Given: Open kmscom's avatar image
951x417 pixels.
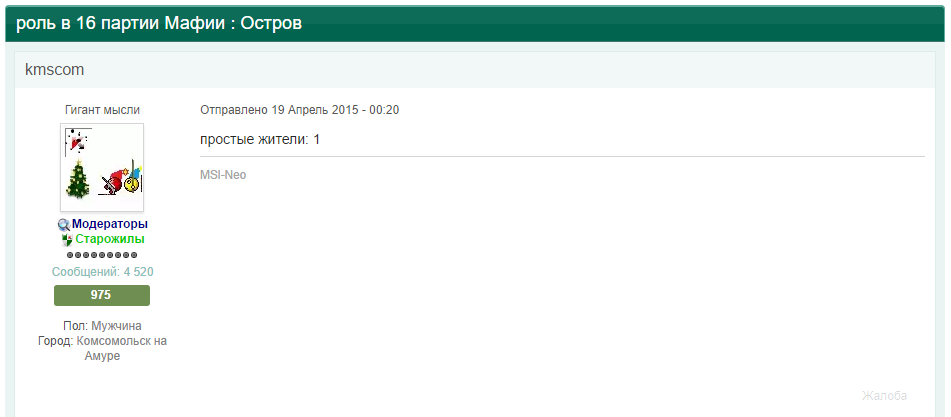Looking at the screenshot, I should tap(102, 167).
